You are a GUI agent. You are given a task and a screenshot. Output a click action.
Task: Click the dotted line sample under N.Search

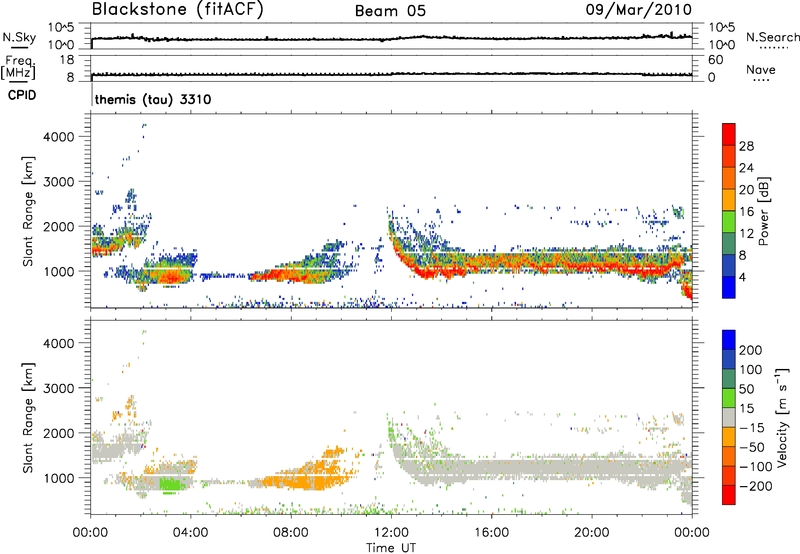click(x=773, y=48)
